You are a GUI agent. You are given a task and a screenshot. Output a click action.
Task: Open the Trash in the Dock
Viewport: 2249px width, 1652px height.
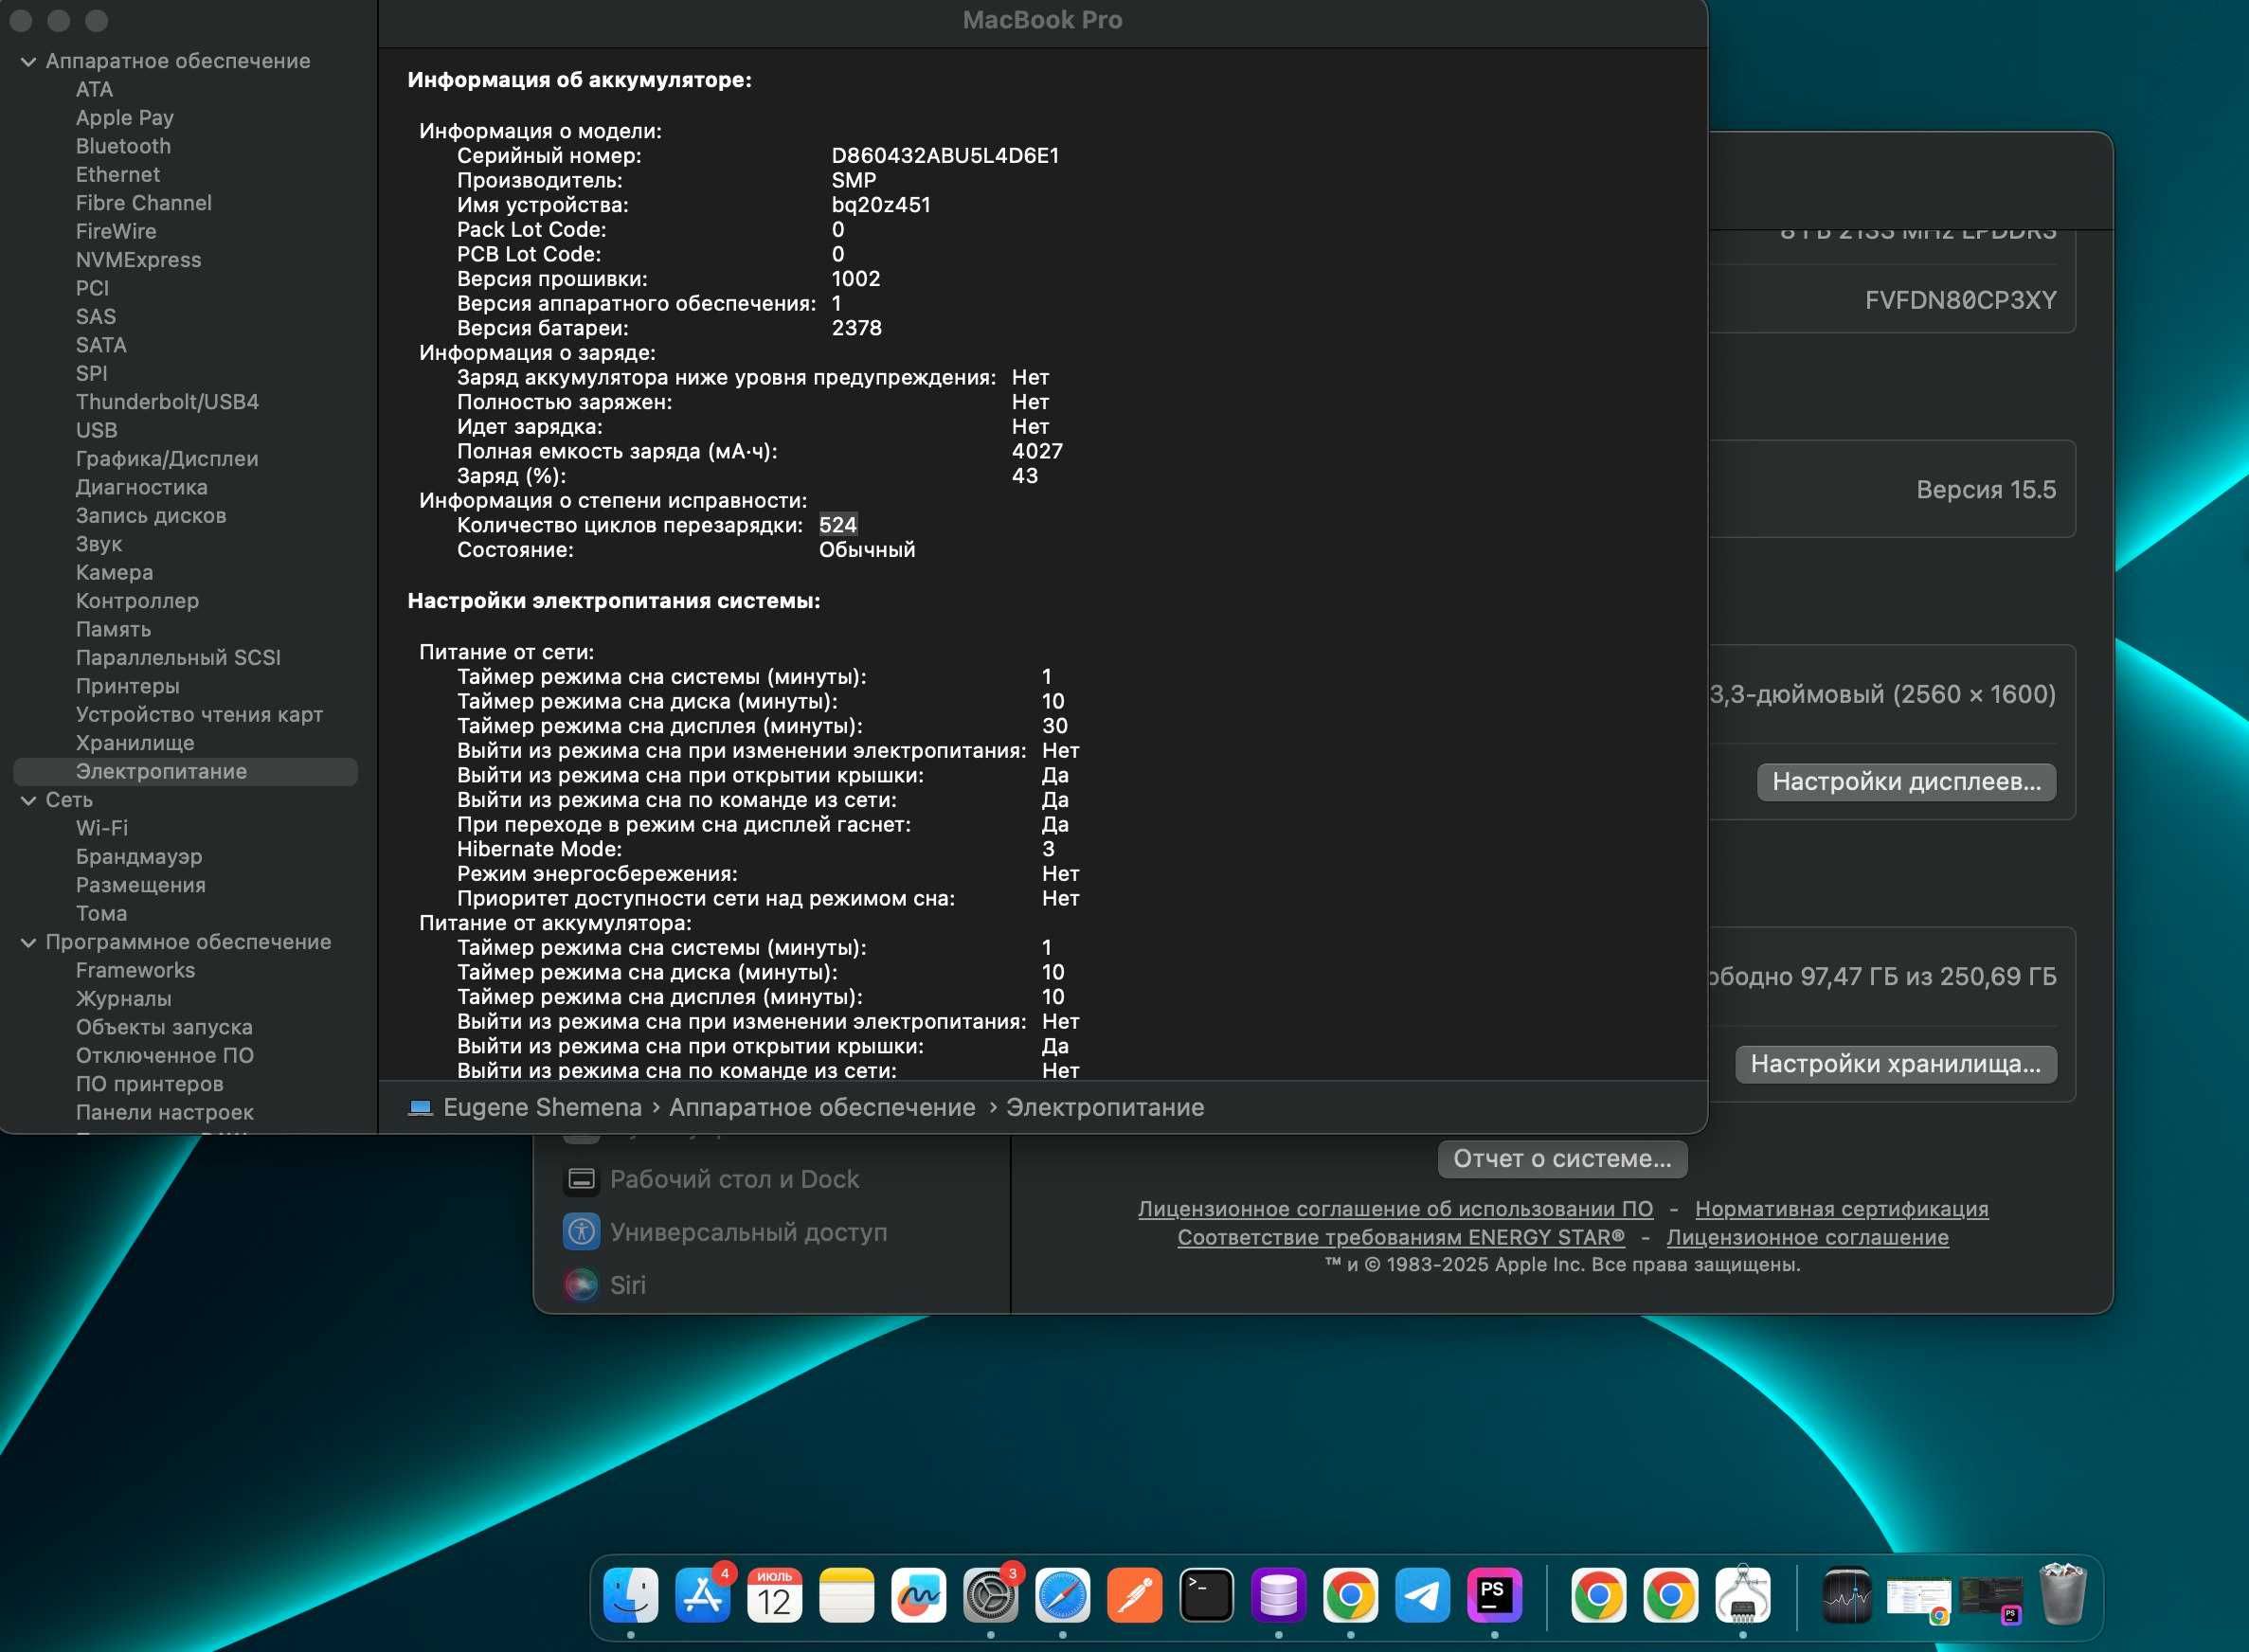[x=2063, y=1595]
